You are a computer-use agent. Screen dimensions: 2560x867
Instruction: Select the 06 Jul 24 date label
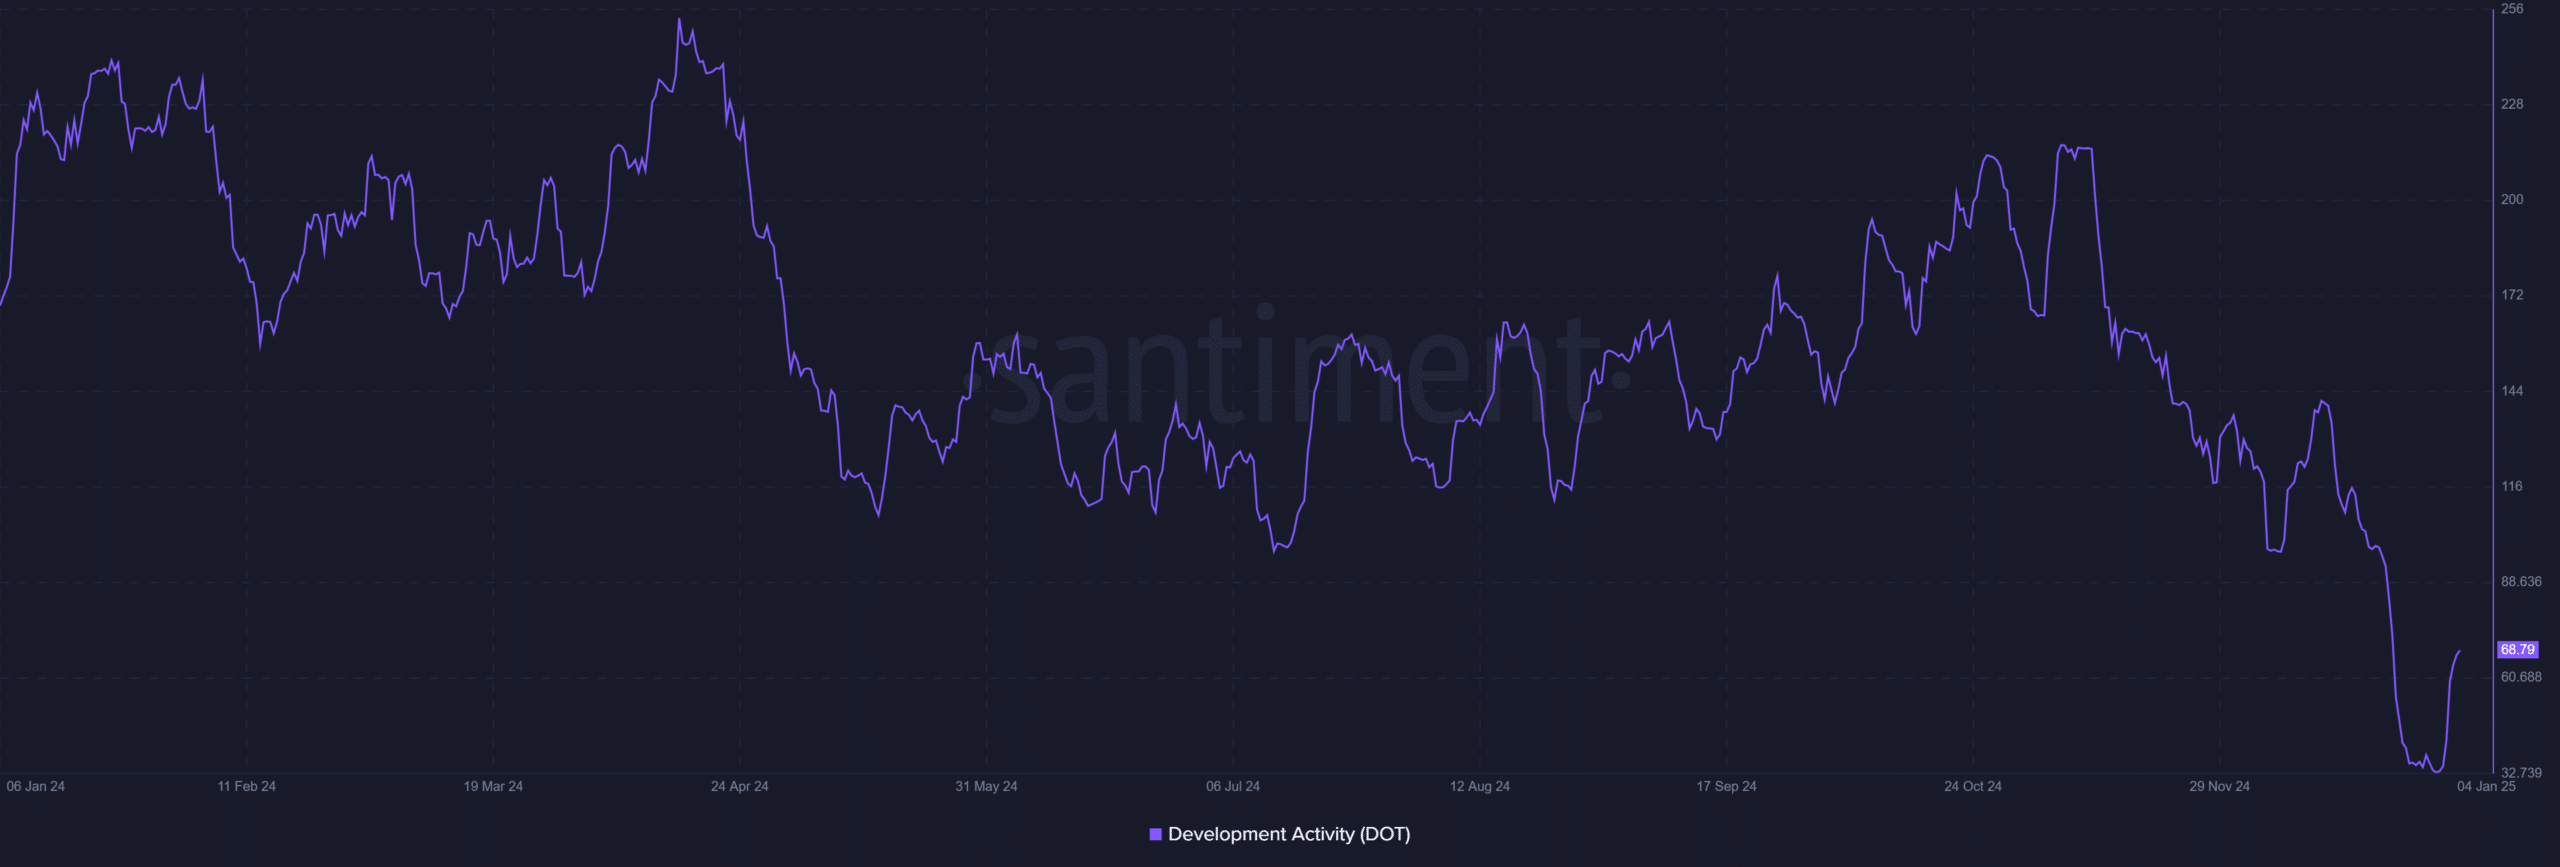1233,786
